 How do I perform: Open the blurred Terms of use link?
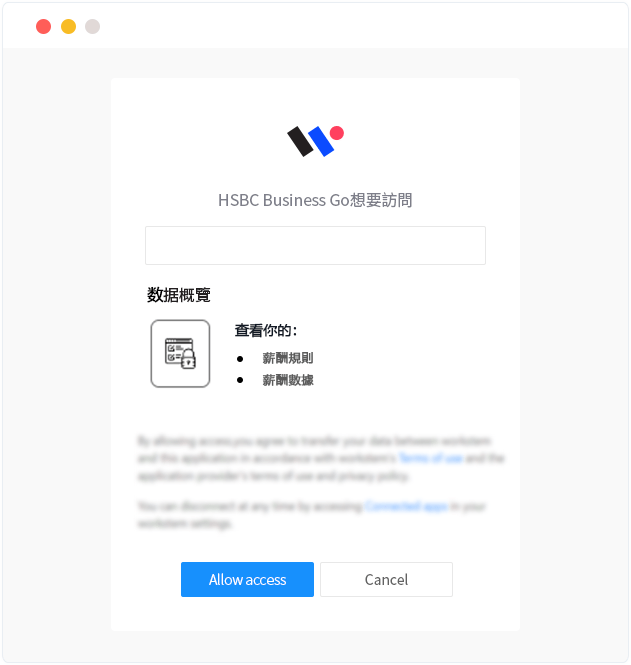[431, 458]
